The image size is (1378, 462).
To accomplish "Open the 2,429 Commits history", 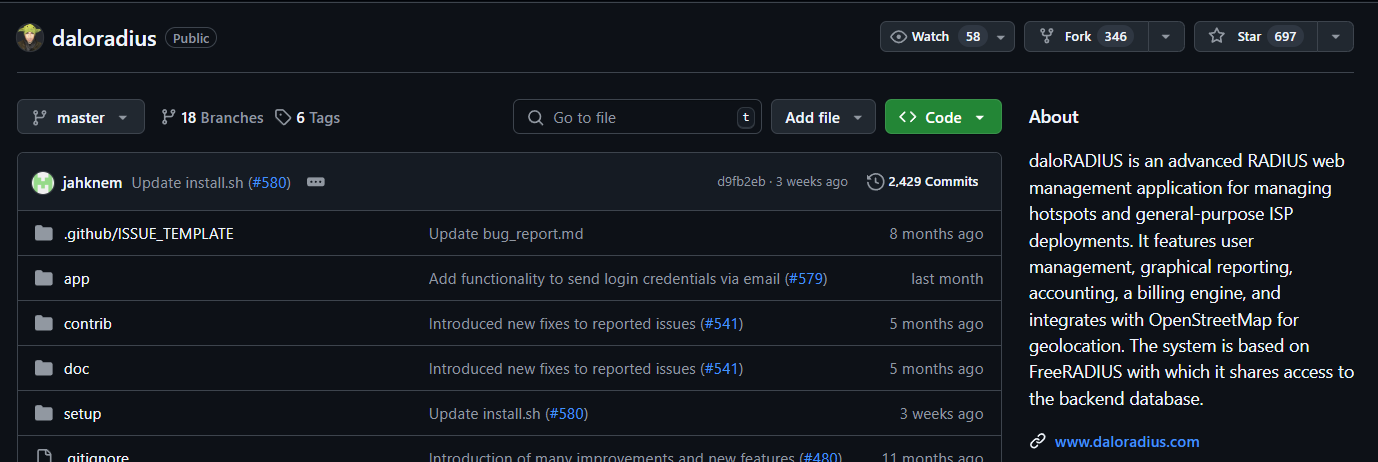I will pyautogui.click(x=923, y=182).
